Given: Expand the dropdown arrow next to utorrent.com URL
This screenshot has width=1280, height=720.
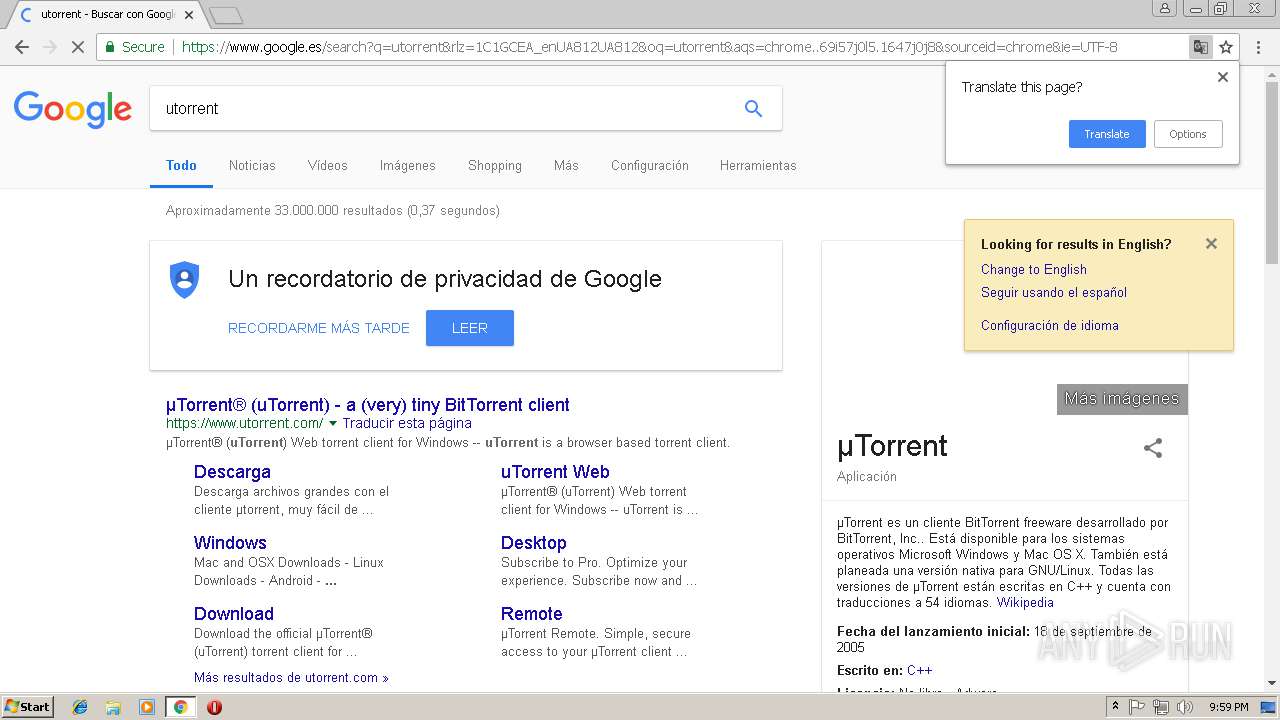Looking at the screenshot, I should (333, 424).
